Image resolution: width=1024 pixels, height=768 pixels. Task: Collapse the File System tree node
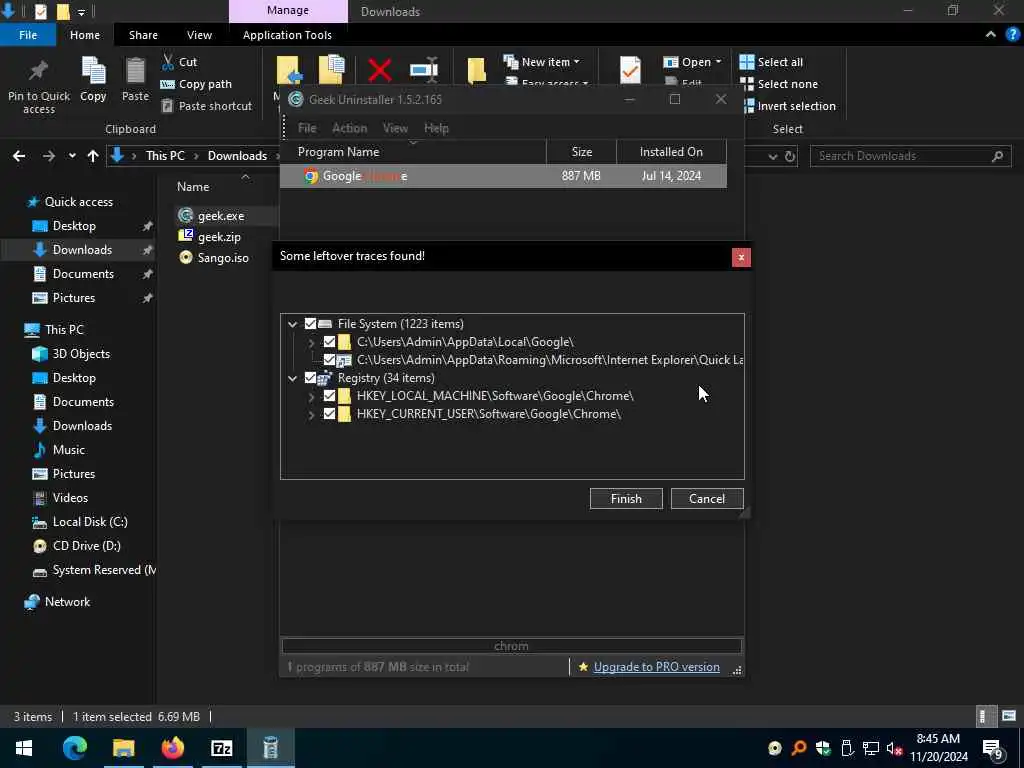(x=293, y=324)
